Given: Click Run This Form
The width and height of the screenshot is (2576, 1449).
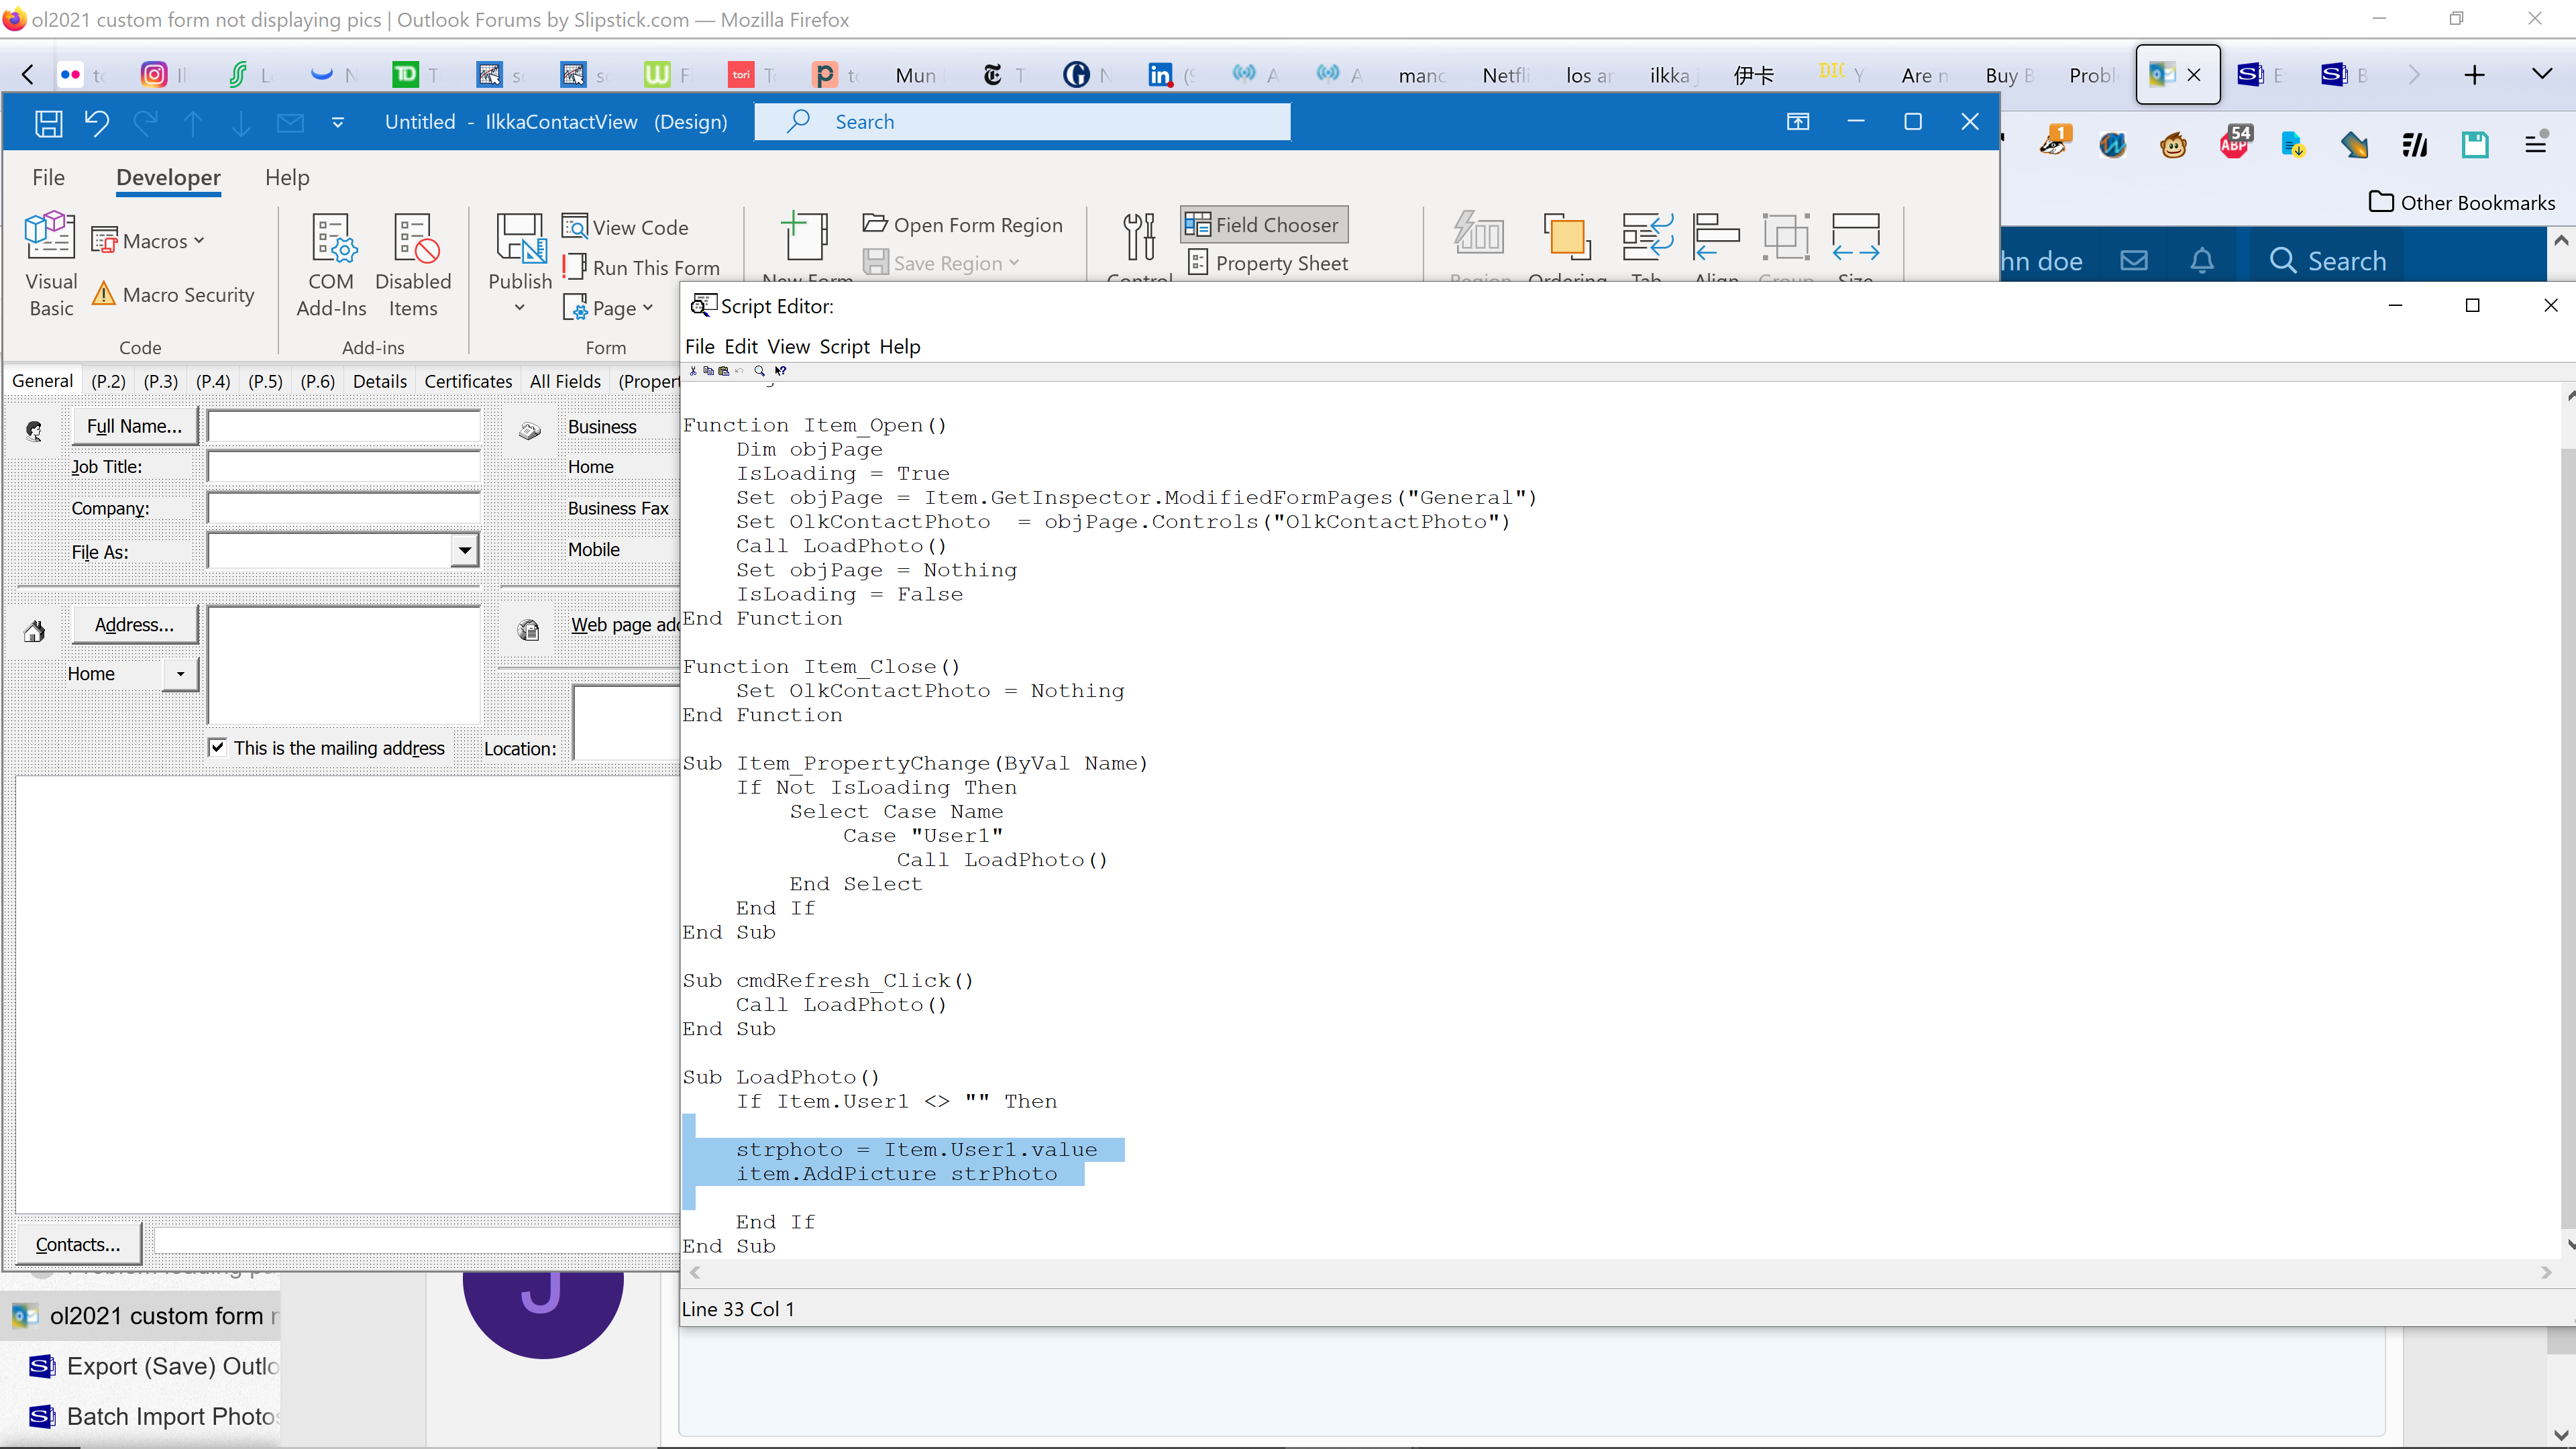Looking at the screenshot, I should 641,267.
